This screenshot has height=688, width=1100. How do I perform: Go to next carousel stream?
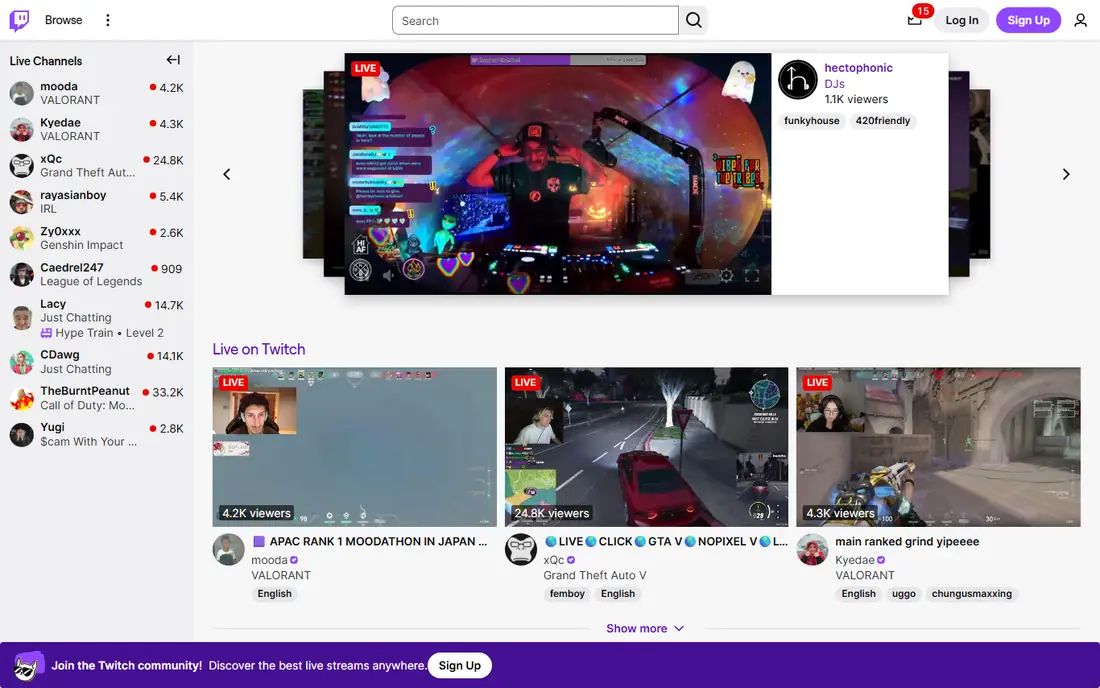coord(1066,174)
